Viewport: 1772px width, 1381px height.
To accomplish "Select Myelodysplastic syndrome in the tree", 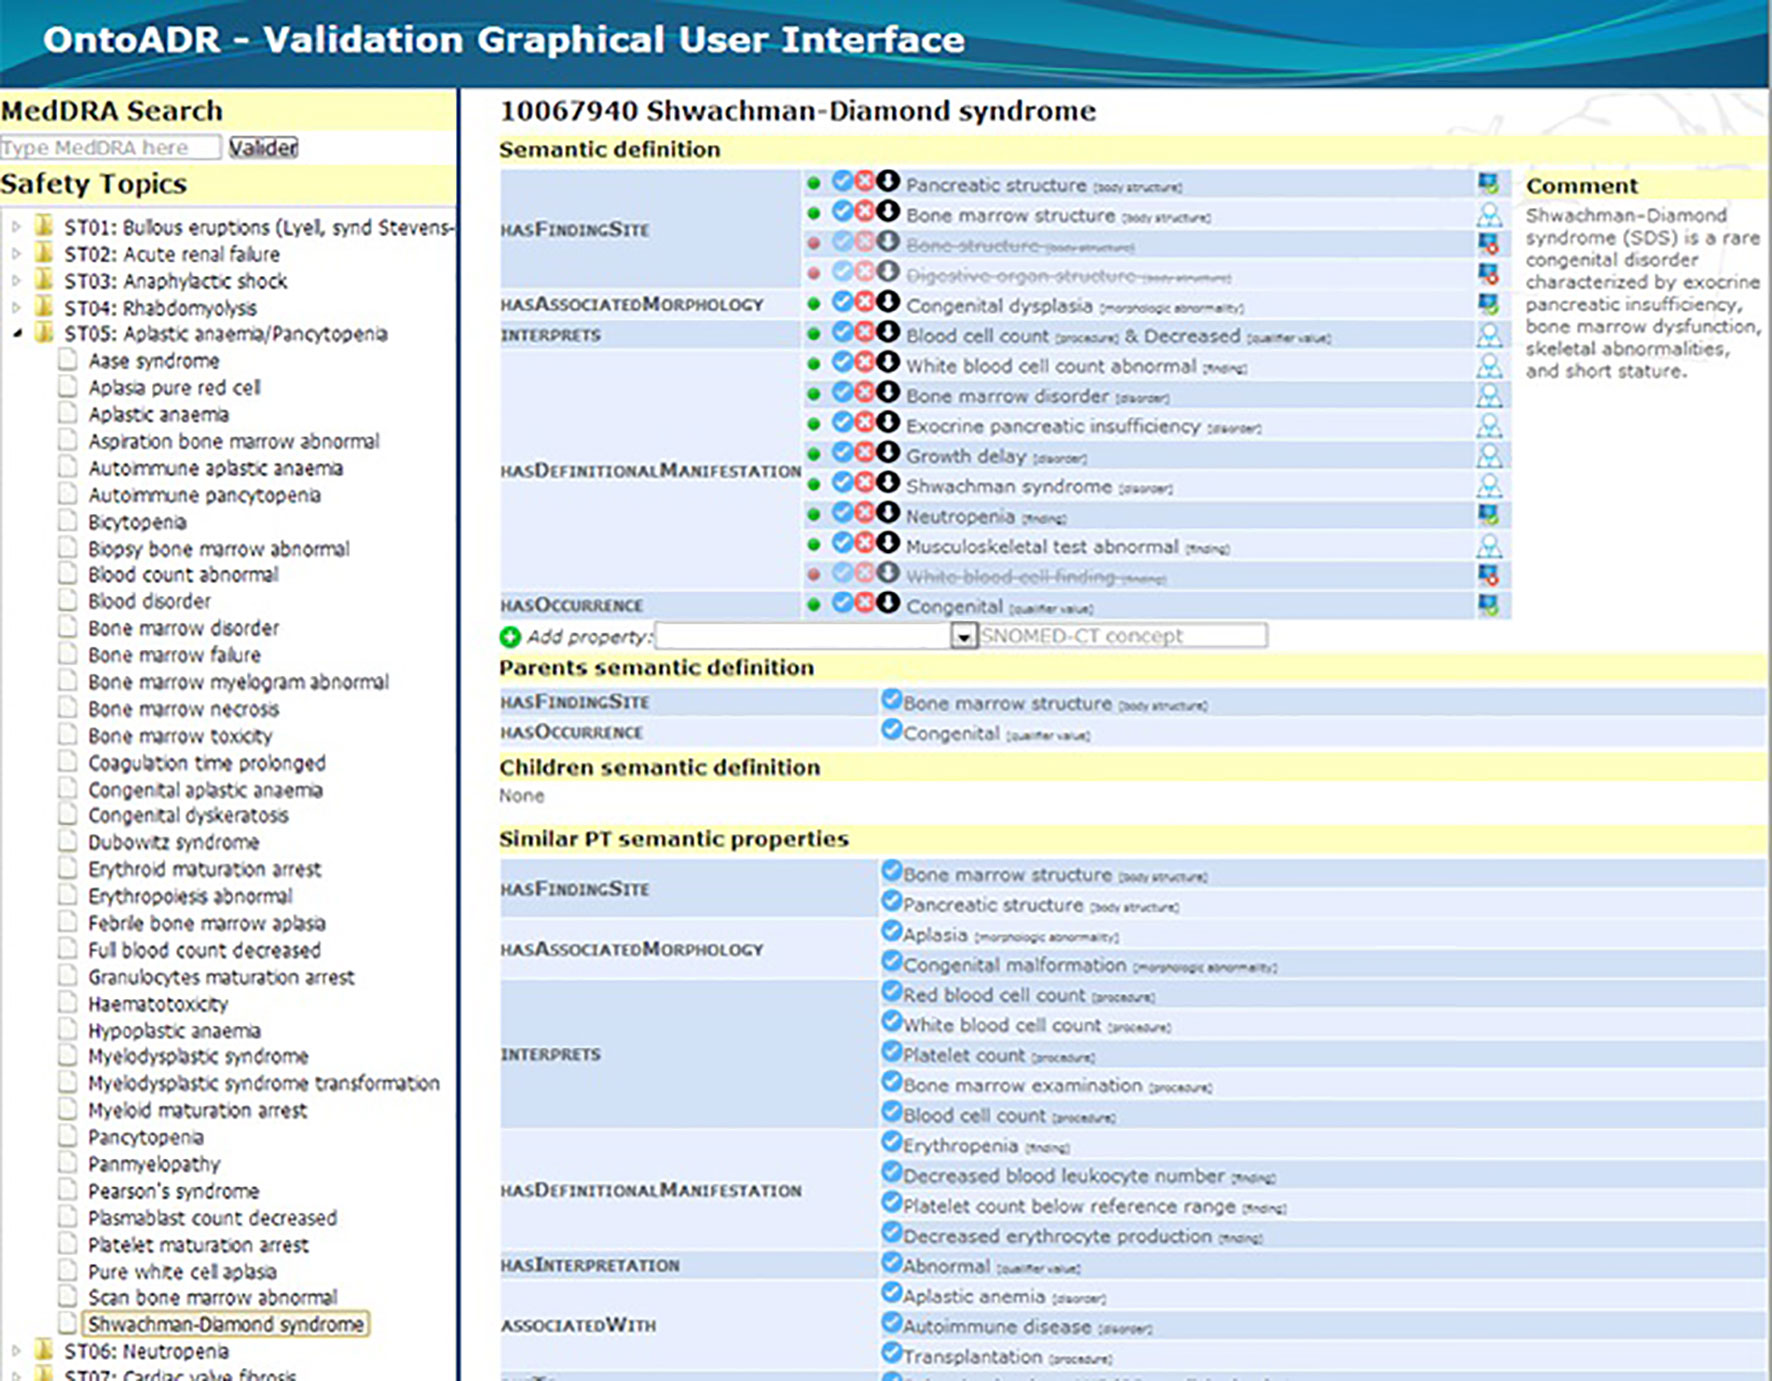I will 198,1057.
